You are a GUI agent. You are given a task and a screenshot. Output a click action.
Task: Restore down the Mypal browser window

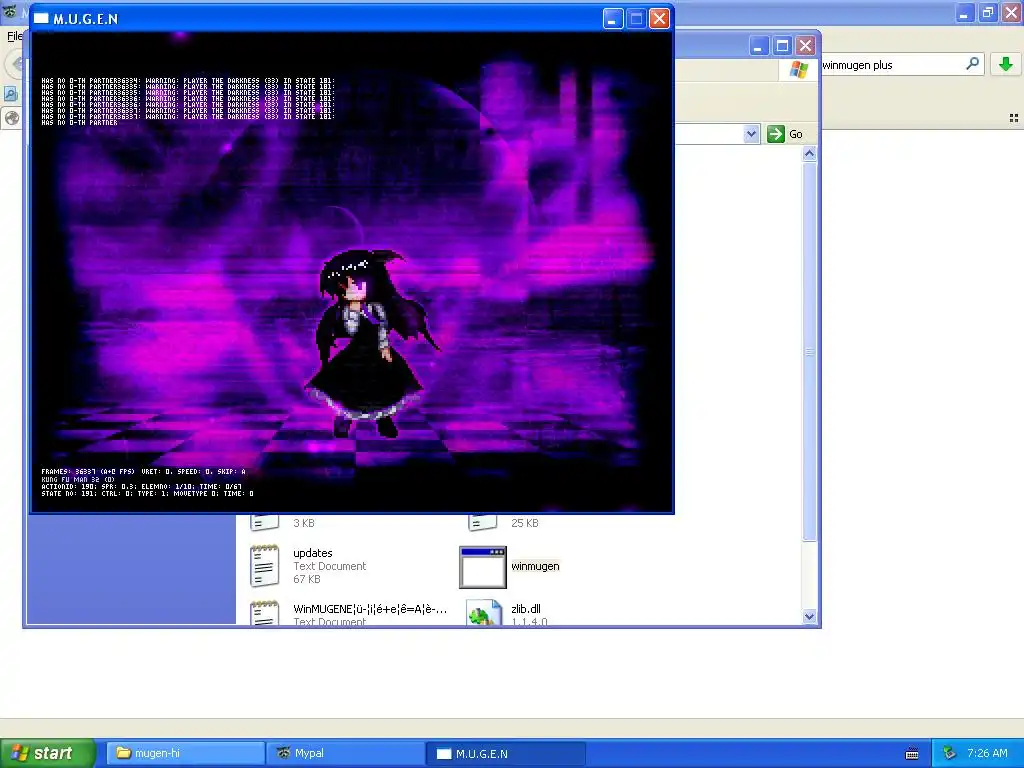pos(988,12)
